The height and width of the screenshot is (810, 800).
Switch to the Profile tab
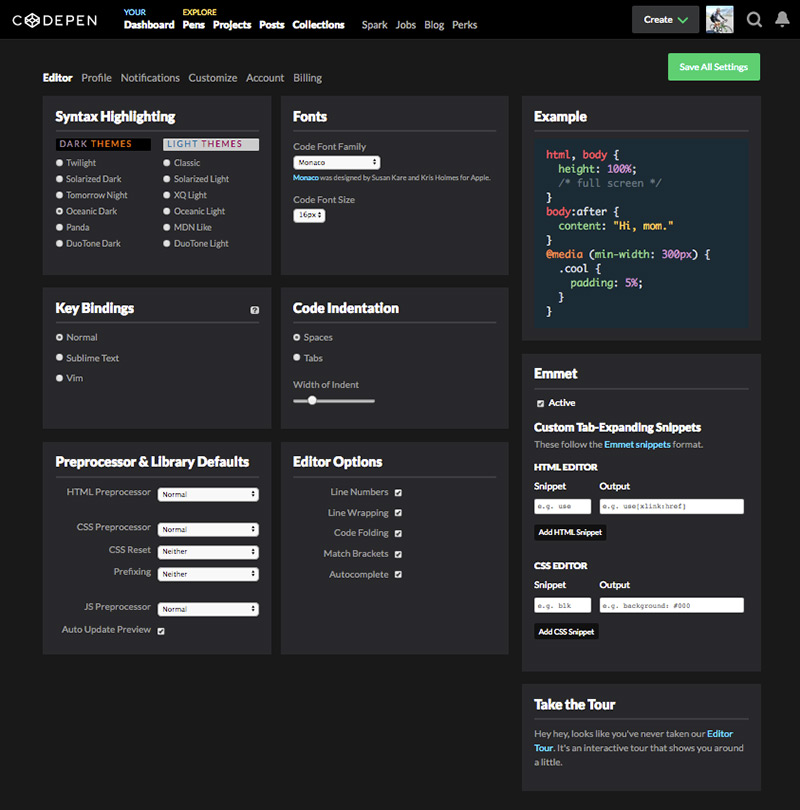click(x=96, y=78)
